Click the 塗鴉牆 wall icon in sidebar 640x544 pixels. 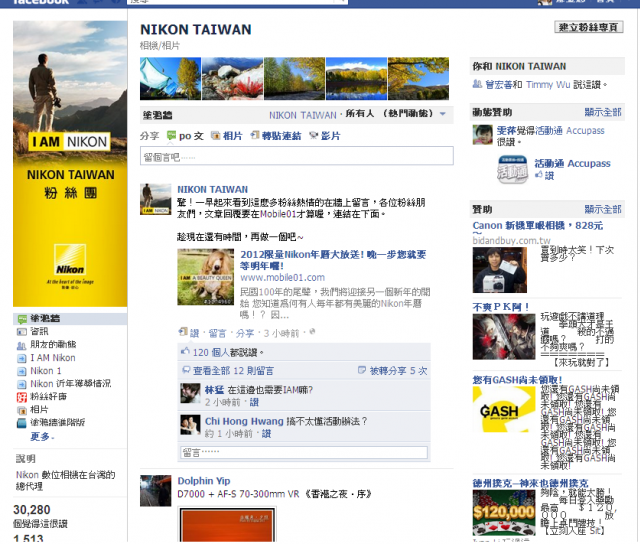22,319
